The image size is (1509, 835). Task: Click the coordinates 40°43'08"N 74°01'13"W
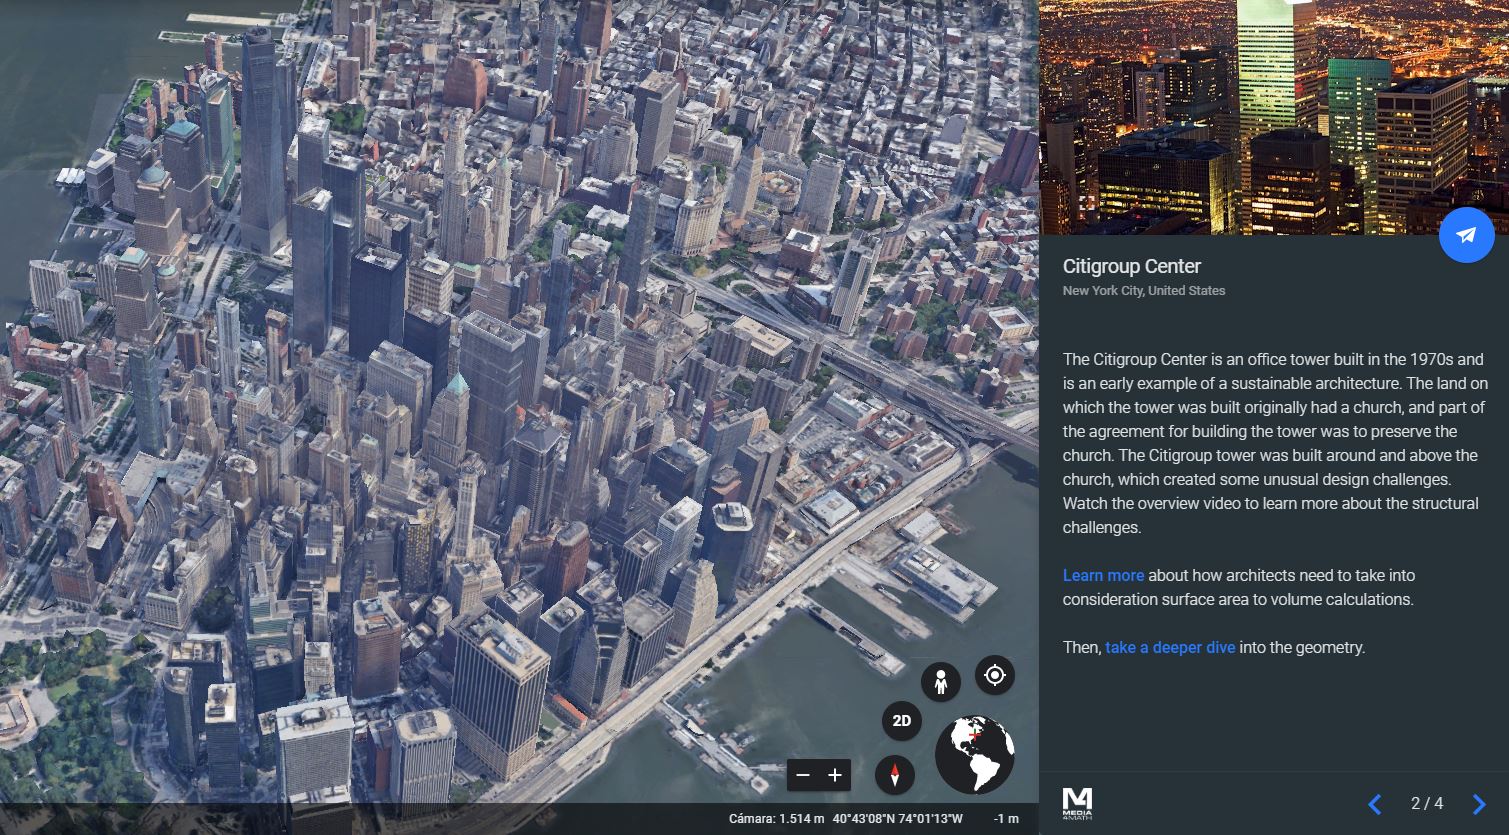(898, 819)
